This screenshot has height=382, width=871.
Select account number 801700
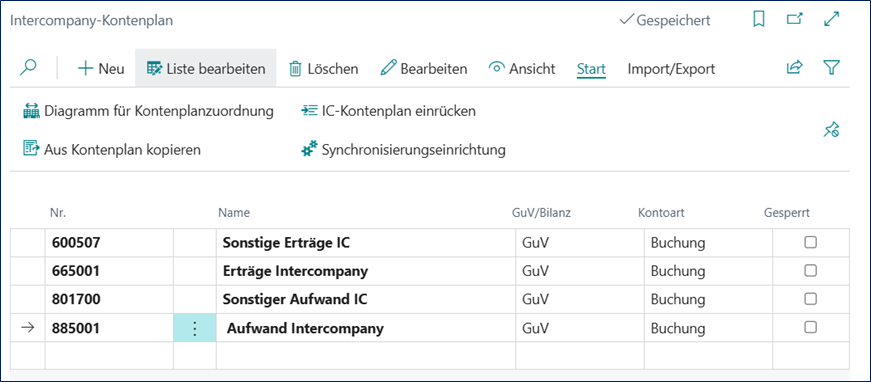click(109, 299)
